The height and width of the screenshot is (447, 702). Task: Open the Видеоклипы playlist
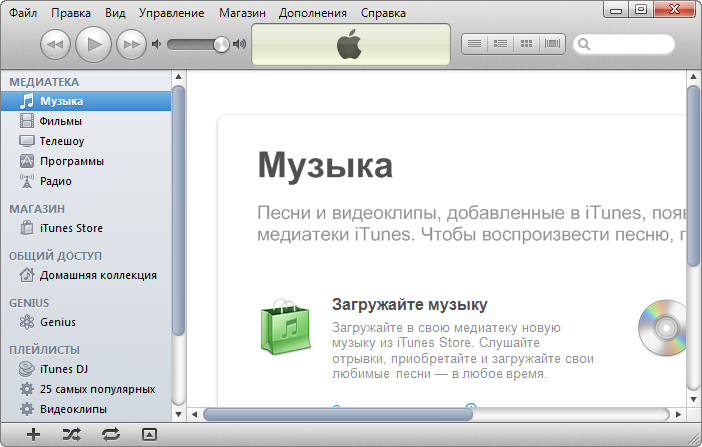[86, 409]
